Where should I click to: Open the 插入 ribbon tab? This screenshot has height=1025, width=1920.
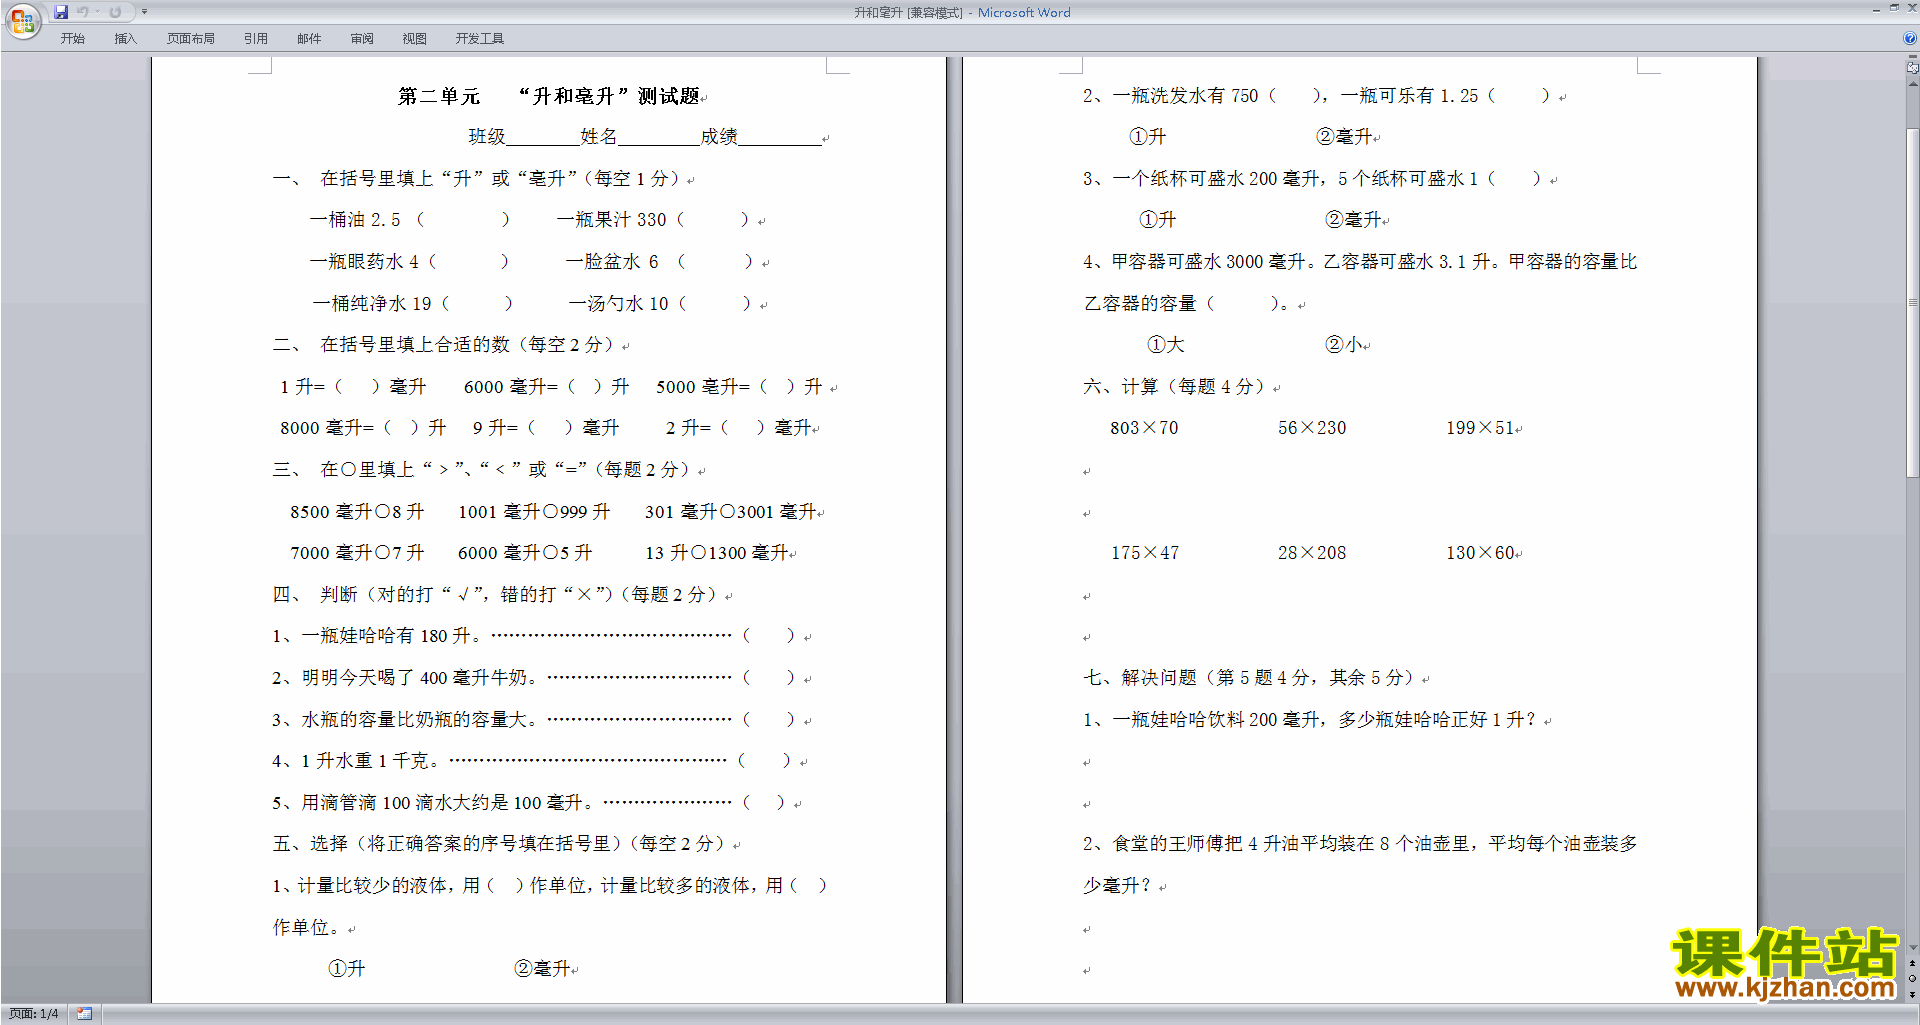tap(125, 39)
